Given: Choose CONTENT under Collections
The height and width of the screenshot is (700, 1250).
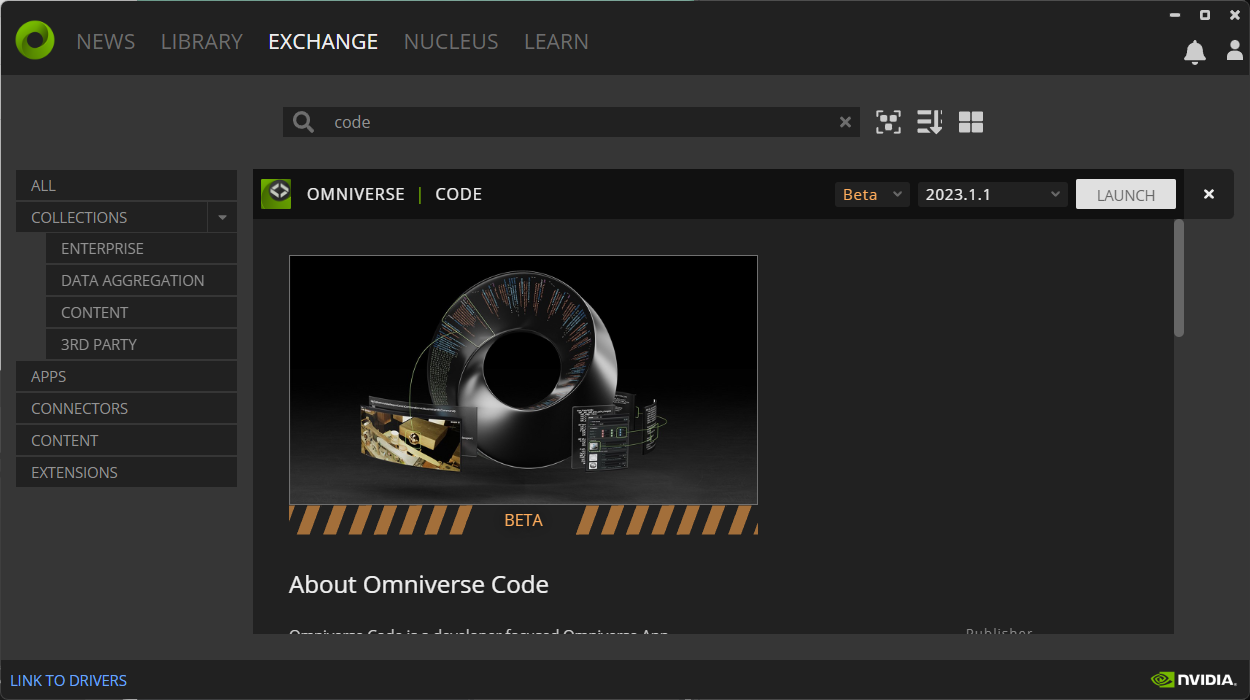Looking at the screenshot, I should click(141, 312).
